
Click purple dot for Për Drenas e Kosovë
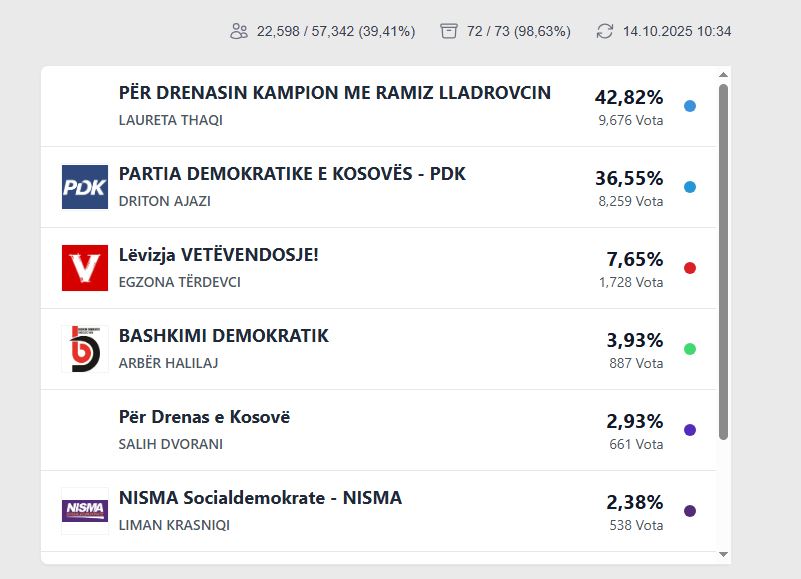(690, 430)
